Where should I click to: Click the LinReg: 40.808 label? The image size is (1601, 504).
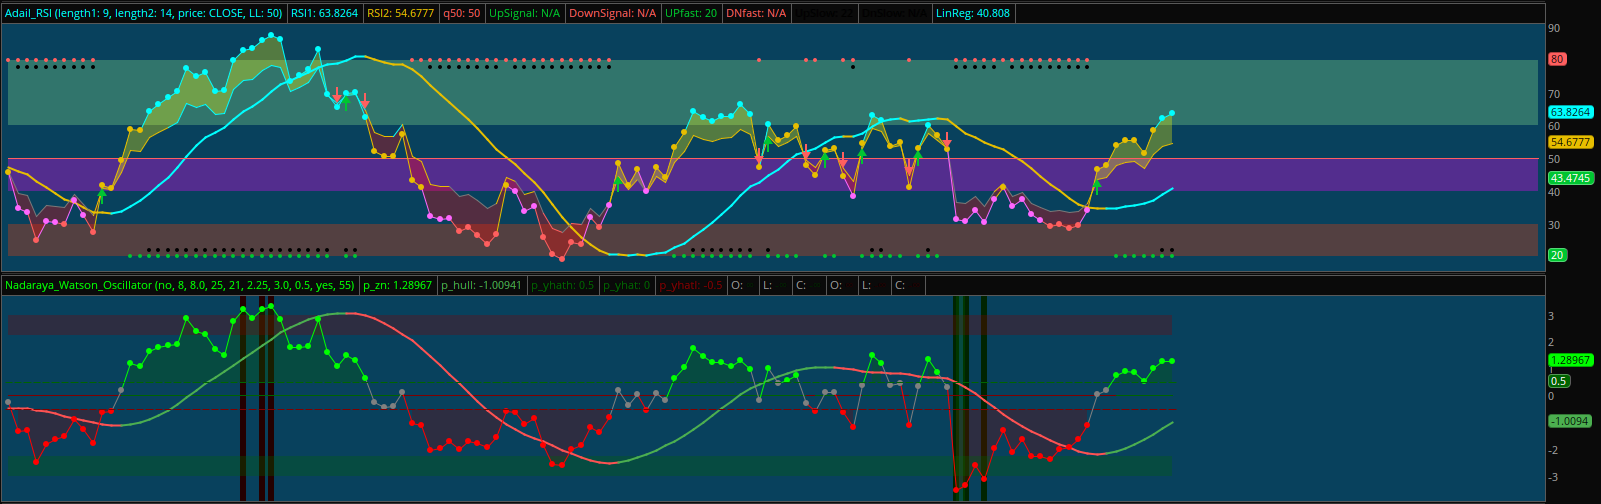click(x=972, y=13)
